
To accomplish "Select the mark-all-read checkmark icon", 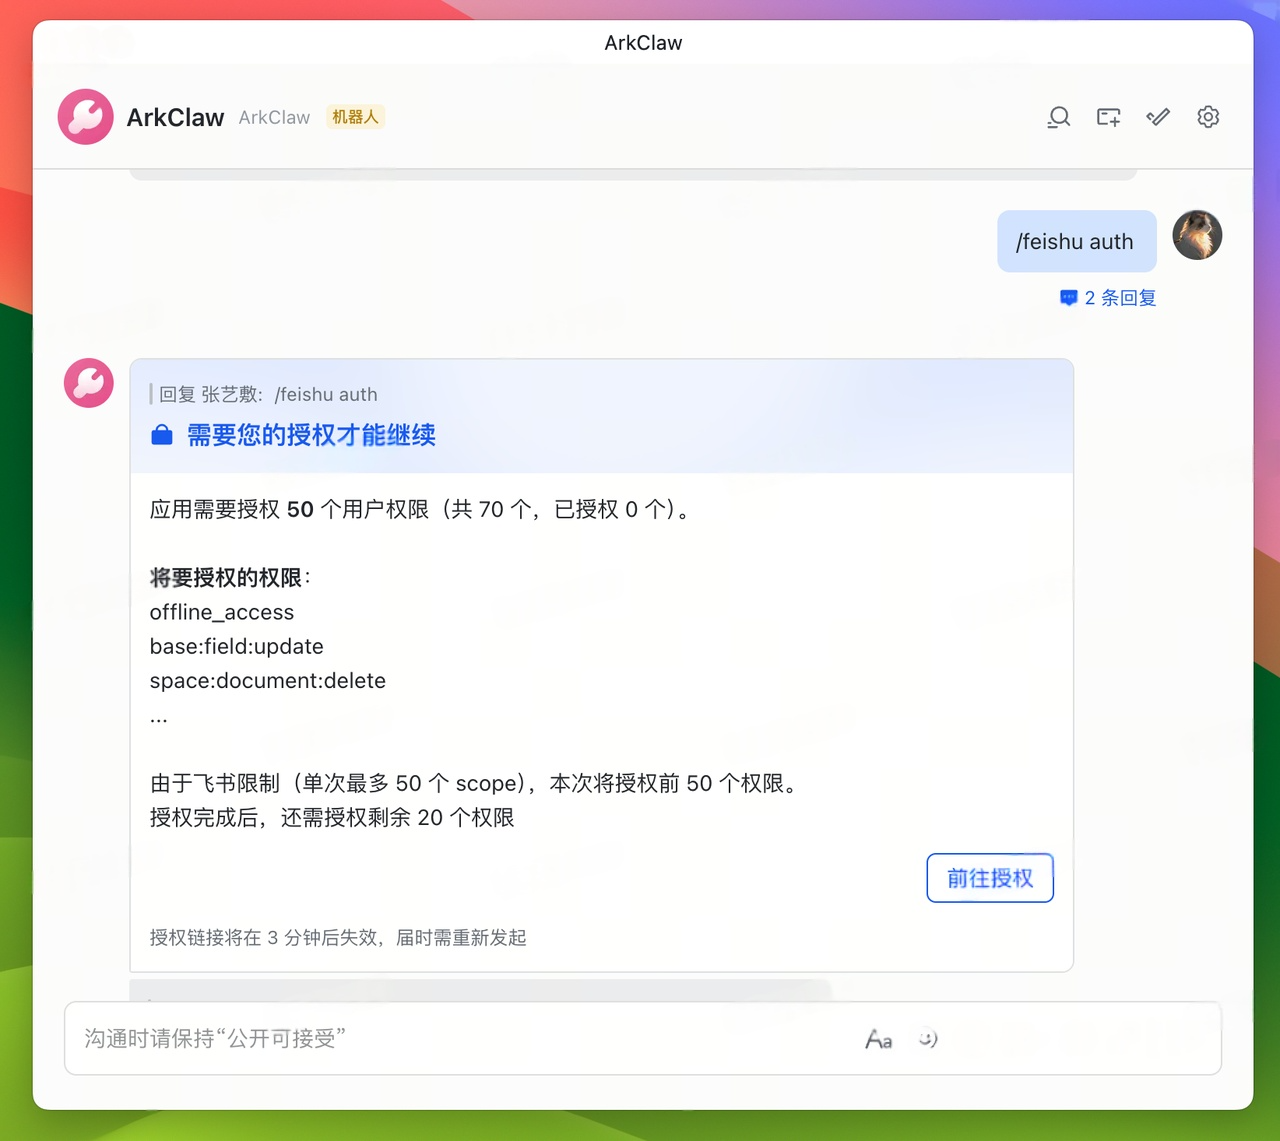I will coord(1158,117).
